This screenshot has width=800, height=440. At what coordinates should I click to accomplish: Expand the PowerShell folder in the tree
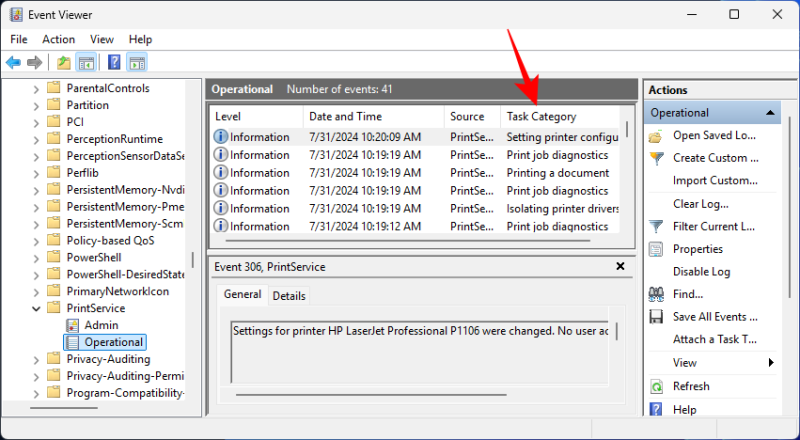click(x=37, y=257)
